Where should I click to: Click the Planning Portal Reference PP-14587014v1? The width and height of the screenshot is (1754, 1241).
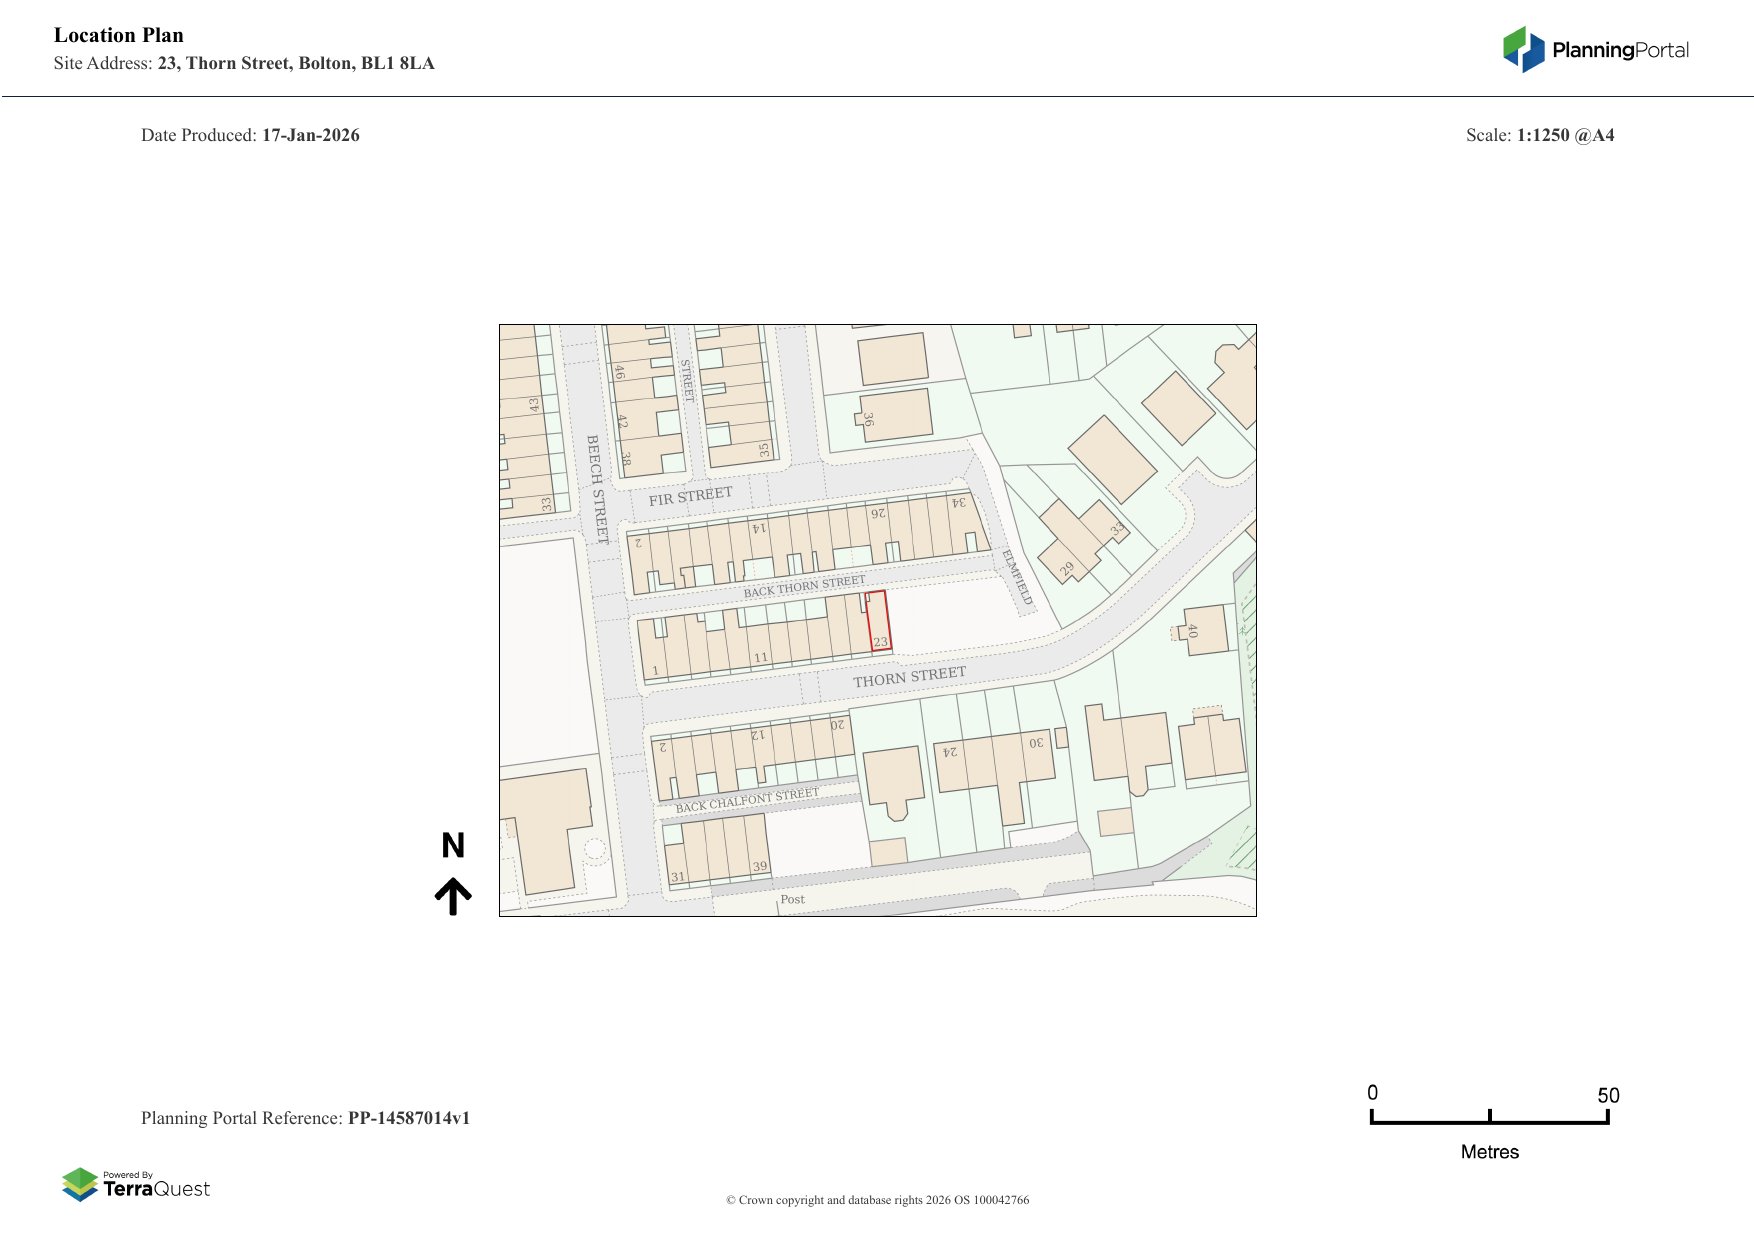click(x=408, y=1118)
